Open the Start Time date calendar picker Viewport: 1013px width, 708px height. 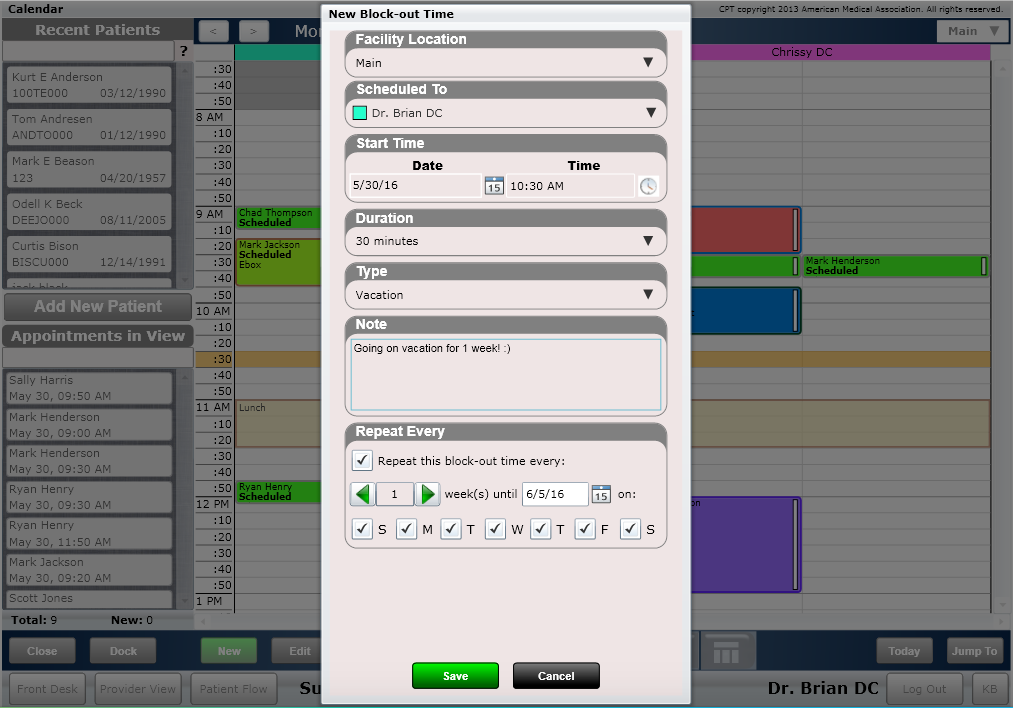coord(493,186)
